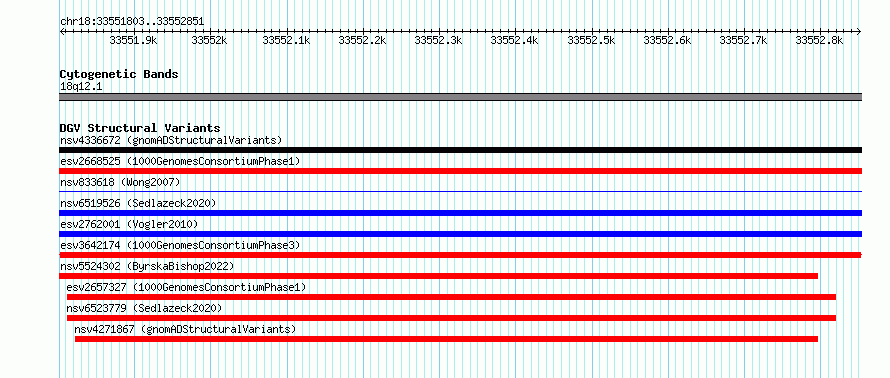Select the blue nsv6519526 variant bar
890x378 pixels.
coord(460,213)
